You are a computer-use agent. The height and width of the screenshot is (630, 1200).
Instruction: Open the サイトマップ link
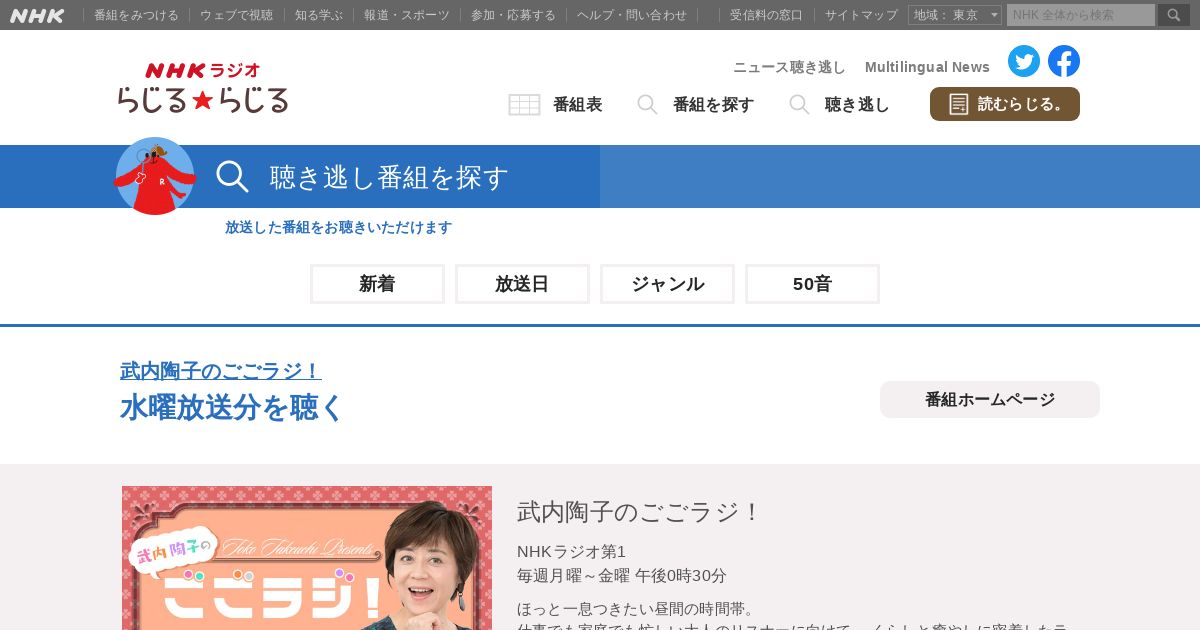861,15
